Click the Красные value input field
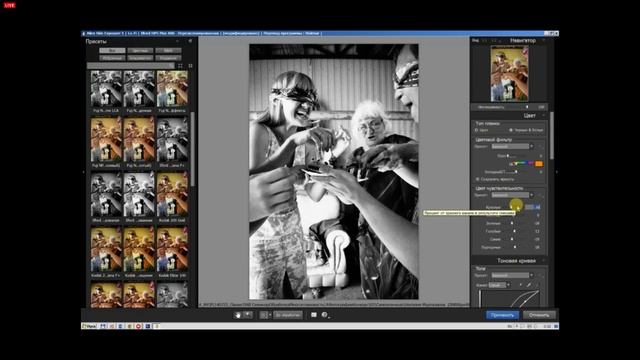 pyautogui.click(x=533, y=207)
